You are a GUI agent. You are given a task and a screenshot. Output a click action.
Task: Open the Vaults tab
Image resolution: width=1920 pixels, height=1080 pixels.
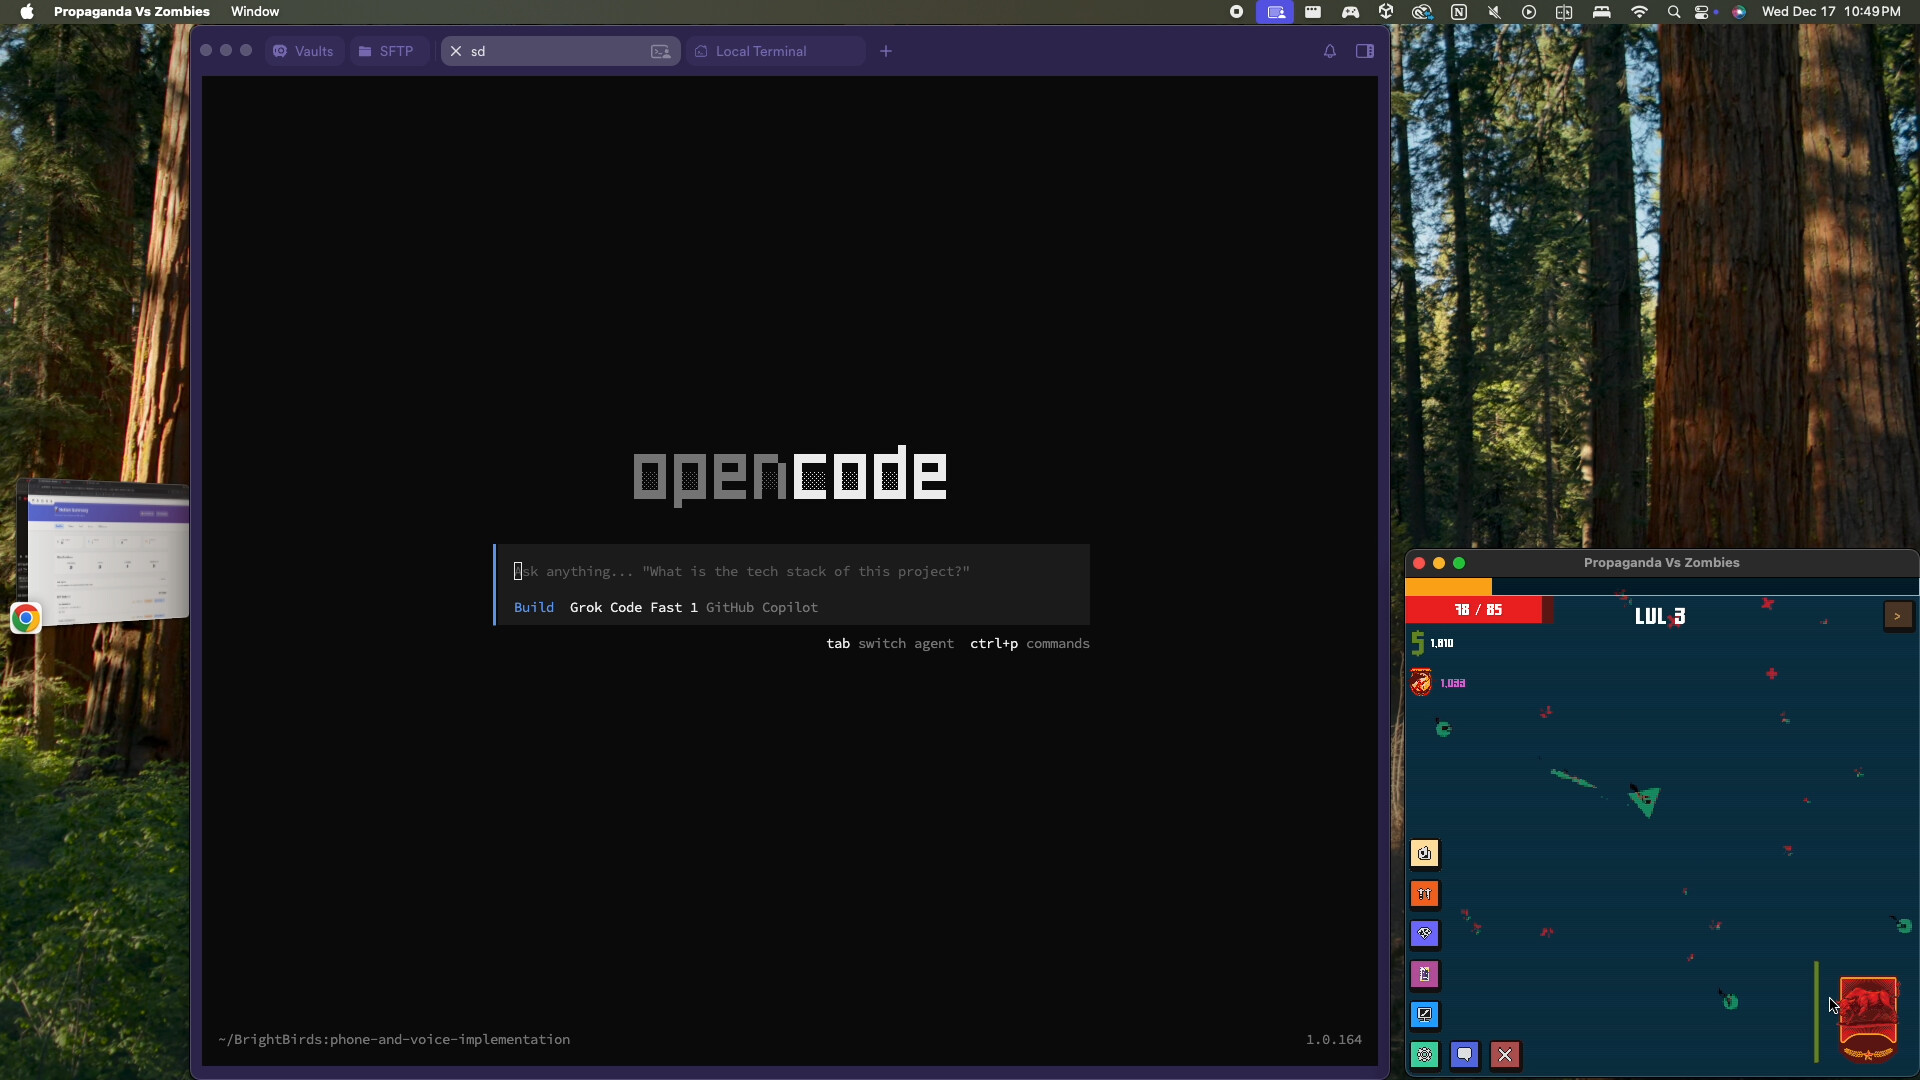(x=304, y=51)
